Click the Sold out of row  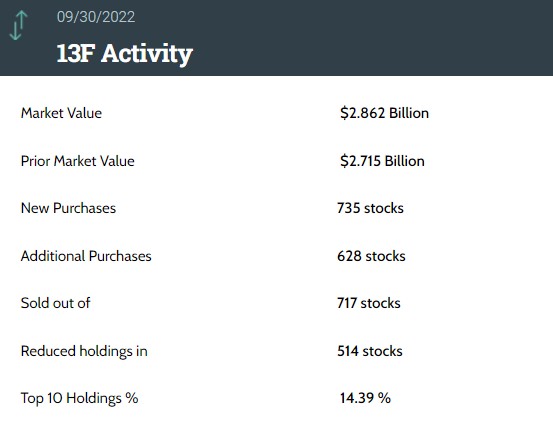(x=276, y=303)
